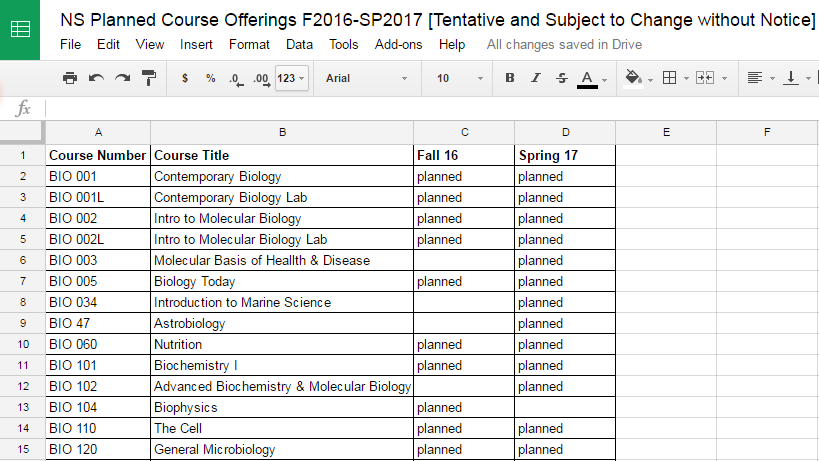Screen dimensions: 819x461
Task: Activate the paint format tool
Action: (x=149, y=78)
